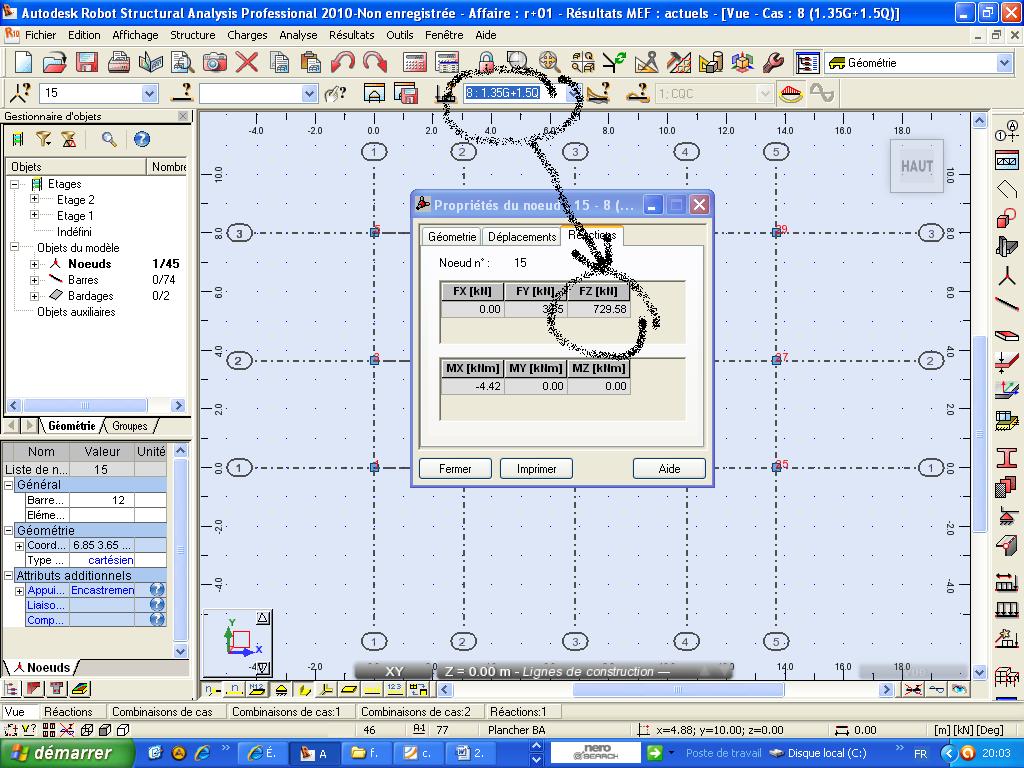Viewport: 1024px width, 768px height.
Task: Click the node selection question-mark icon
Action: pos(20,93)
